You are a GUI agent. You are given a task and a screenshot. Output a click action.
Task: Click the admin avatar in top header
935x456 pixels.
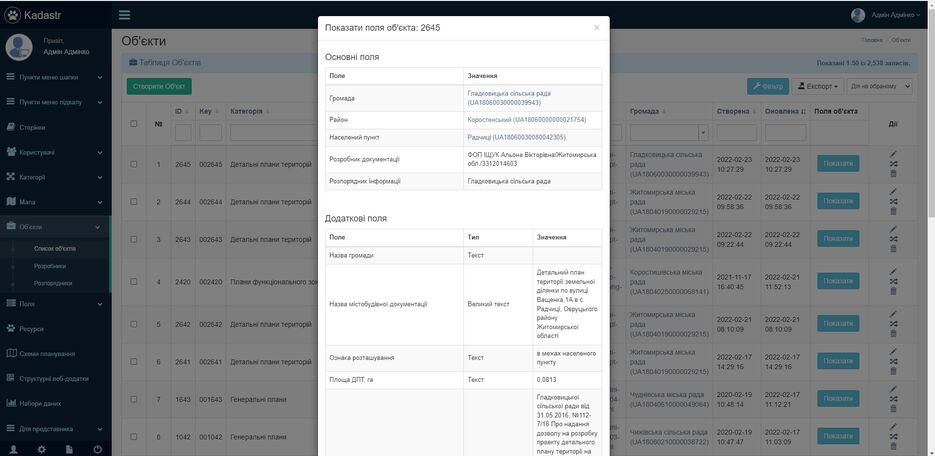(x=858, y=15)
